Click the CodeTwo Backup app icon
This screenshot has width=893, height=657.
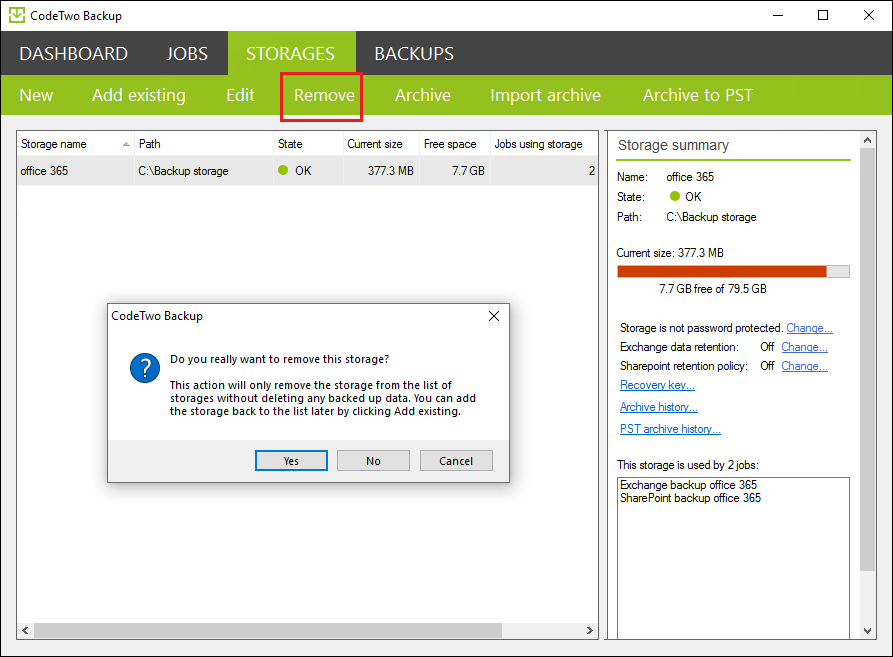(x=17, y=15)
